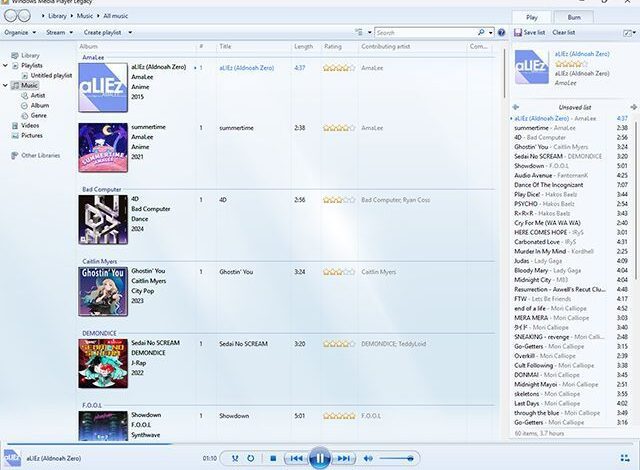Click the Pause button
This screenshot has height=470, width=640.
tap(320, 458)
